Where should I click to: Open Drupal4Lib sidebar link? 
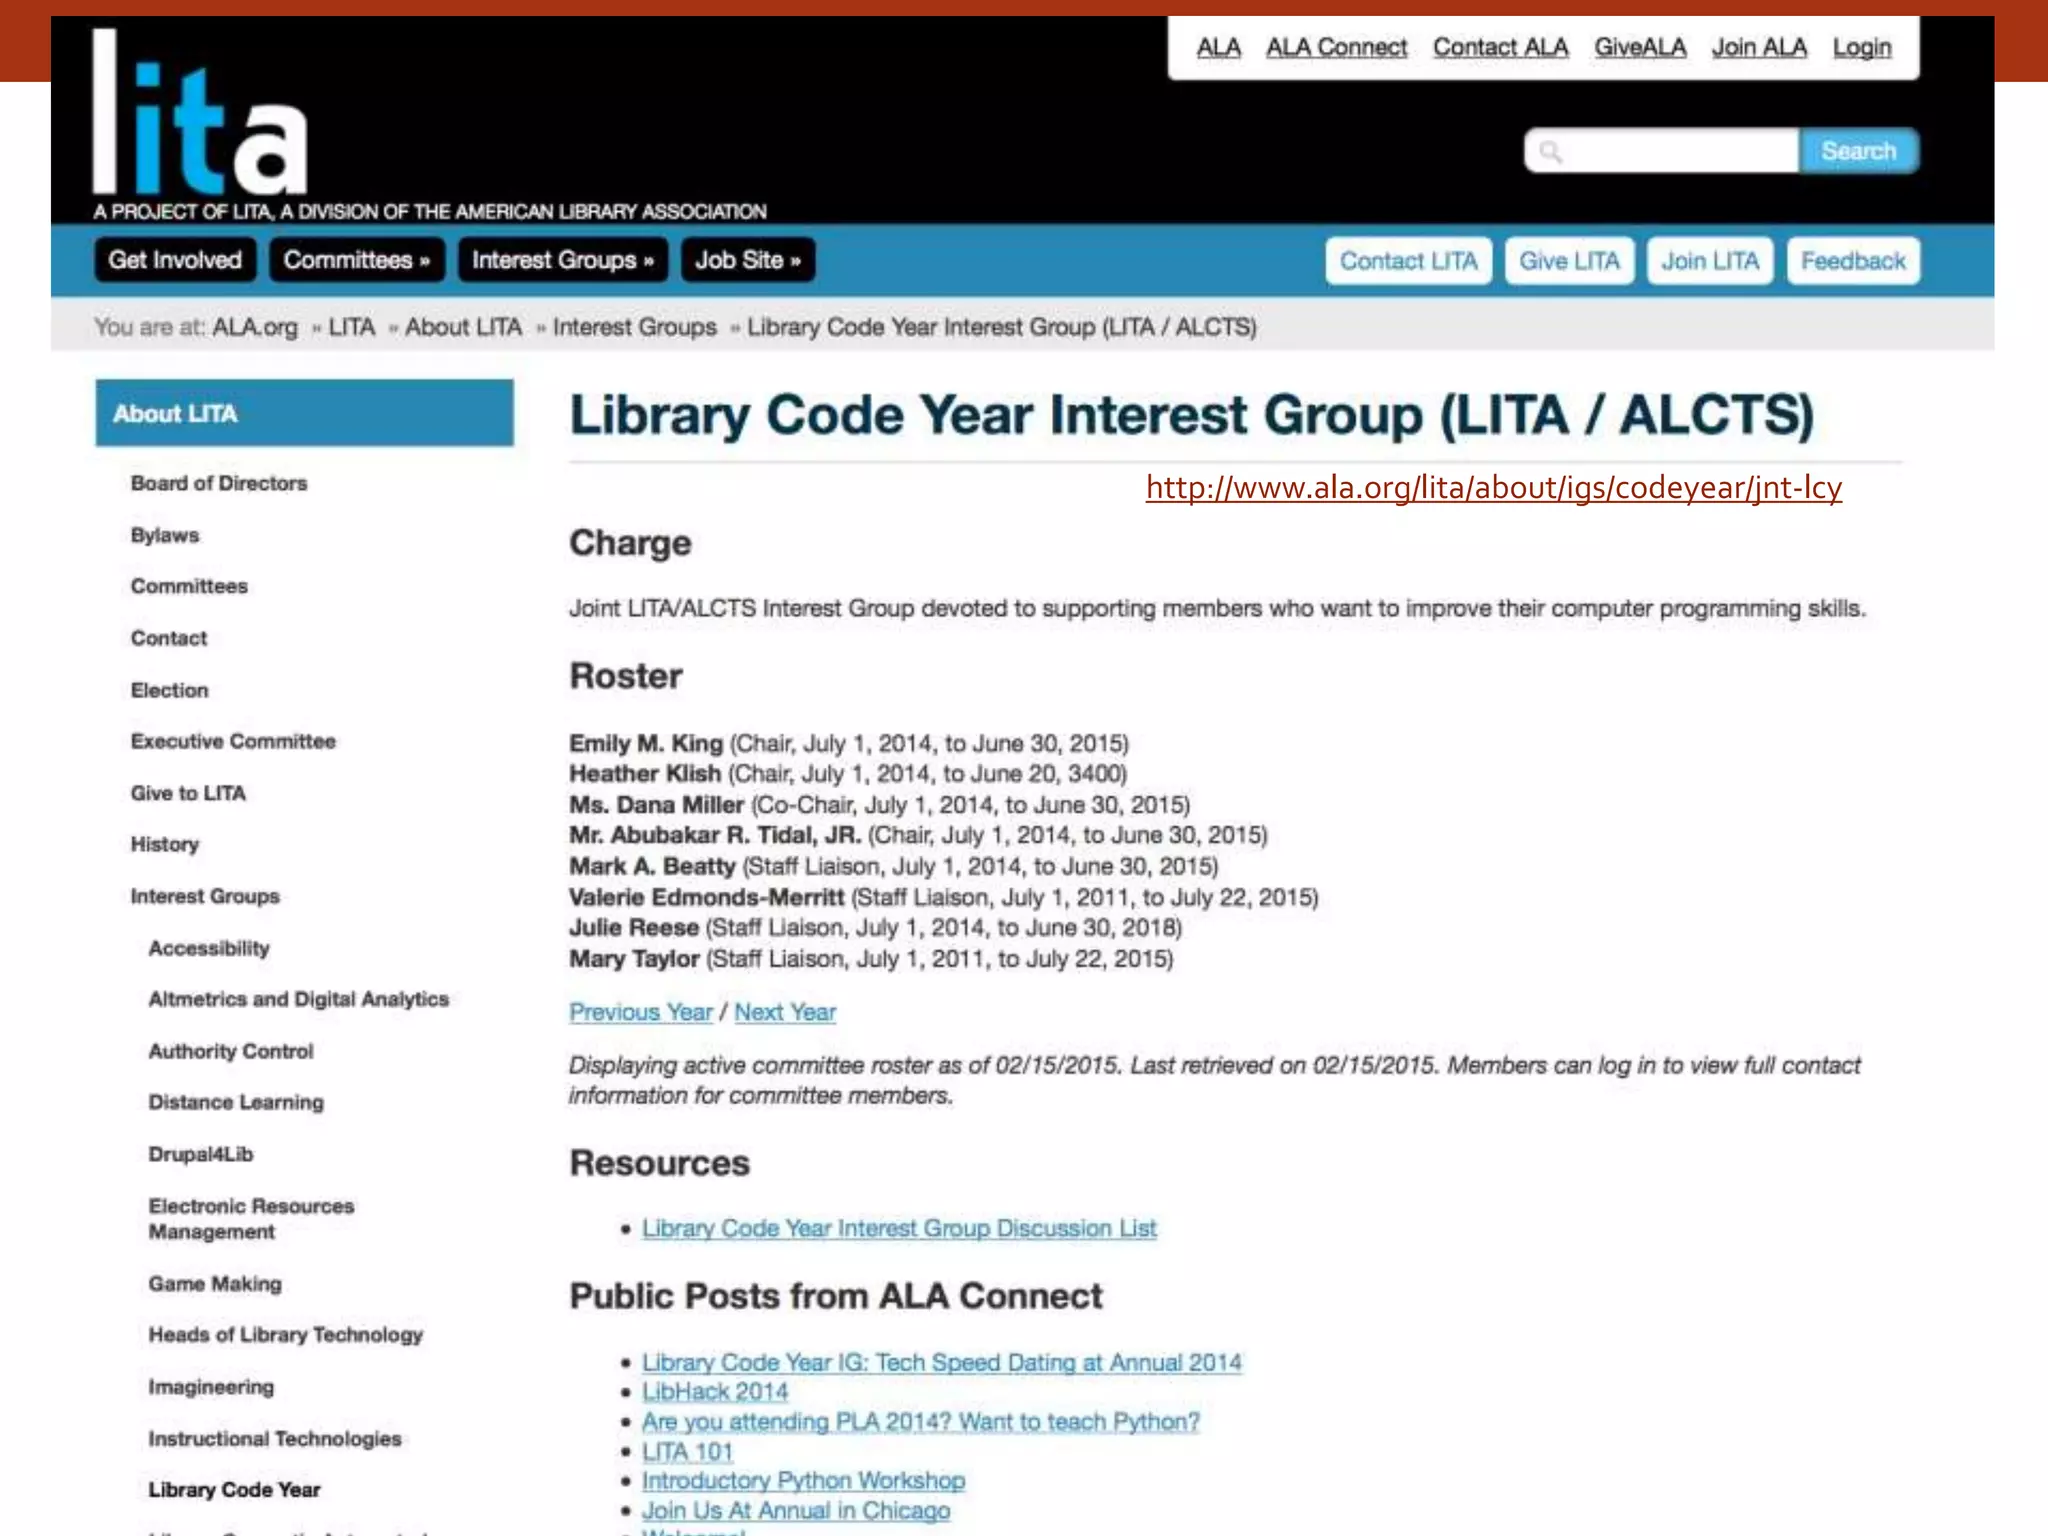point(201,1154)
